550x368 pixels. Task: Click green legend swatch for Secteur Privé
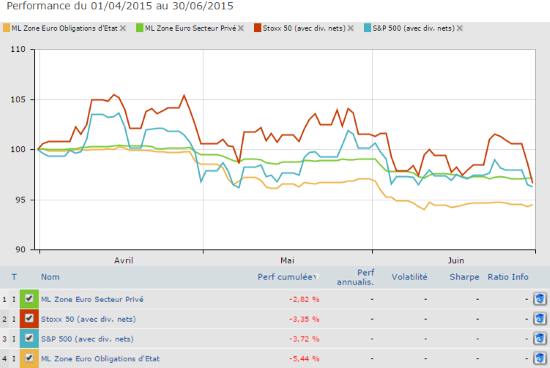140,28
